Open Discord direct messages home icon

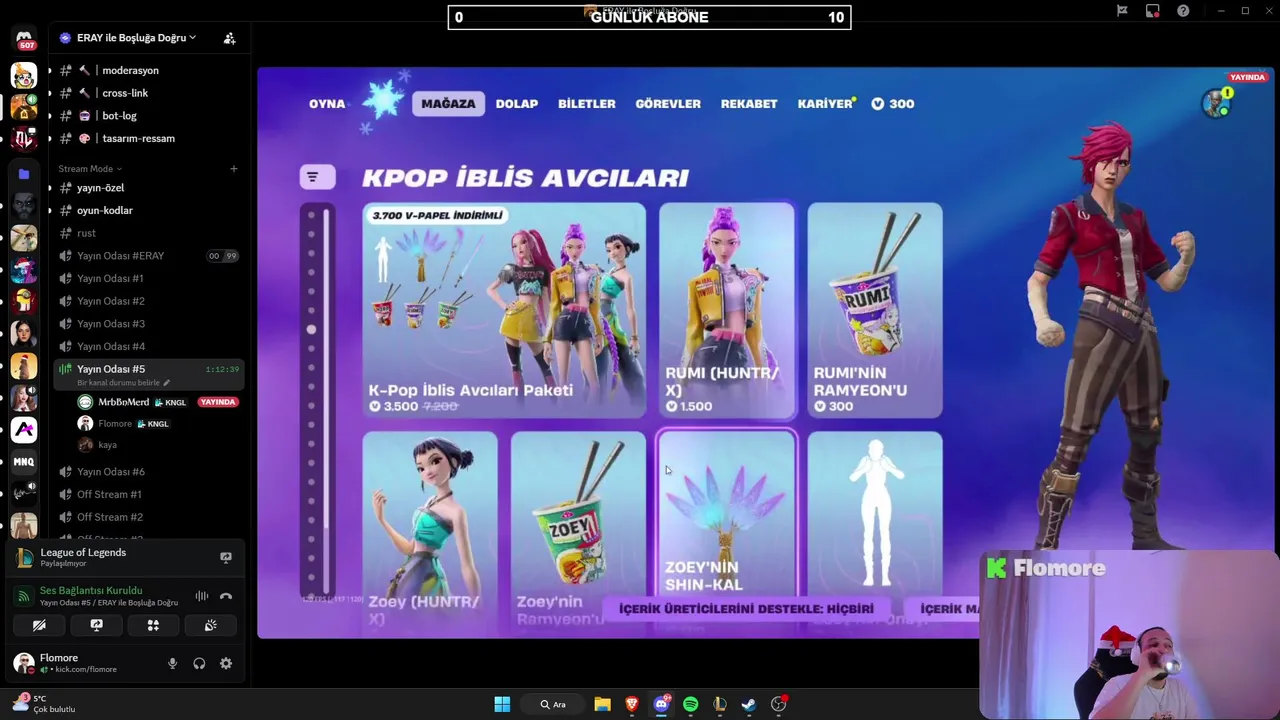[24, 39]
